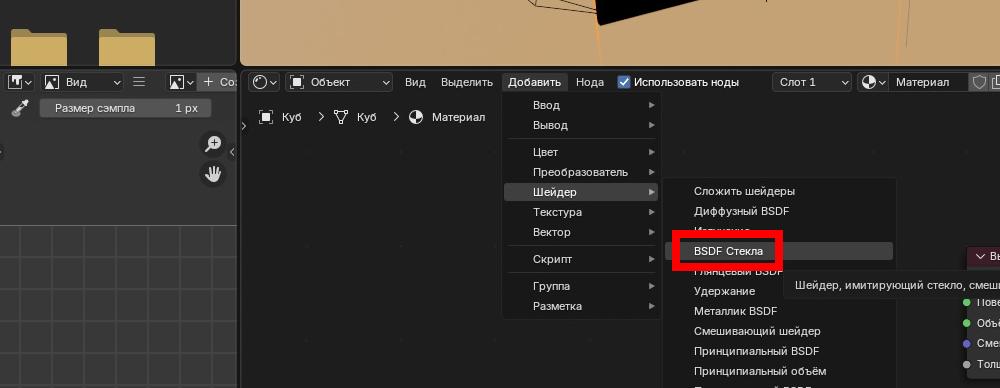Open the Ввод submenu
The width and height of the screenshot is (1000, 388).
tap(581, 105)
